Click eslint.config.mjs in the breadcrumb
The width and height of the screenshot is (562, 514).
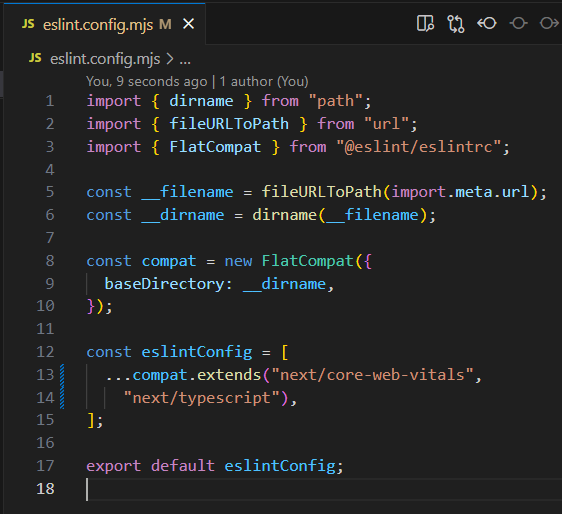coord(105,59)
